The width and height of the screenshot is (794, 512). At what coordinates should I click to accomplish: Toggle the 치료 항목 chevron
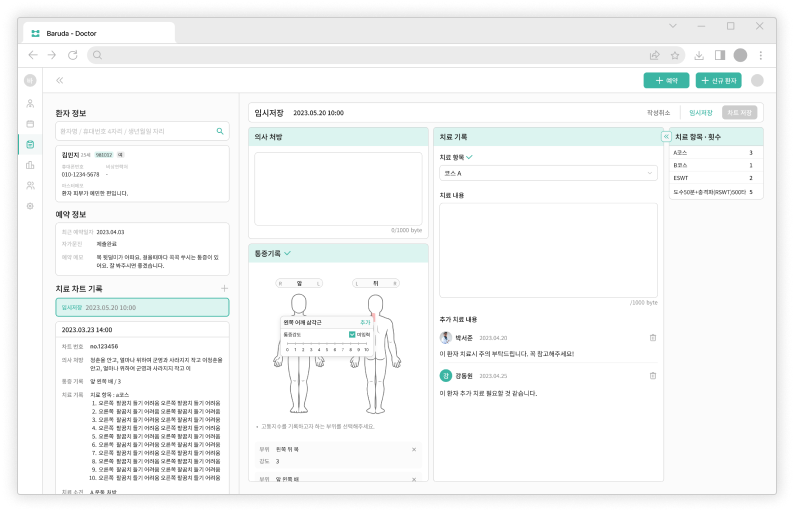click(x=469, y=157)
